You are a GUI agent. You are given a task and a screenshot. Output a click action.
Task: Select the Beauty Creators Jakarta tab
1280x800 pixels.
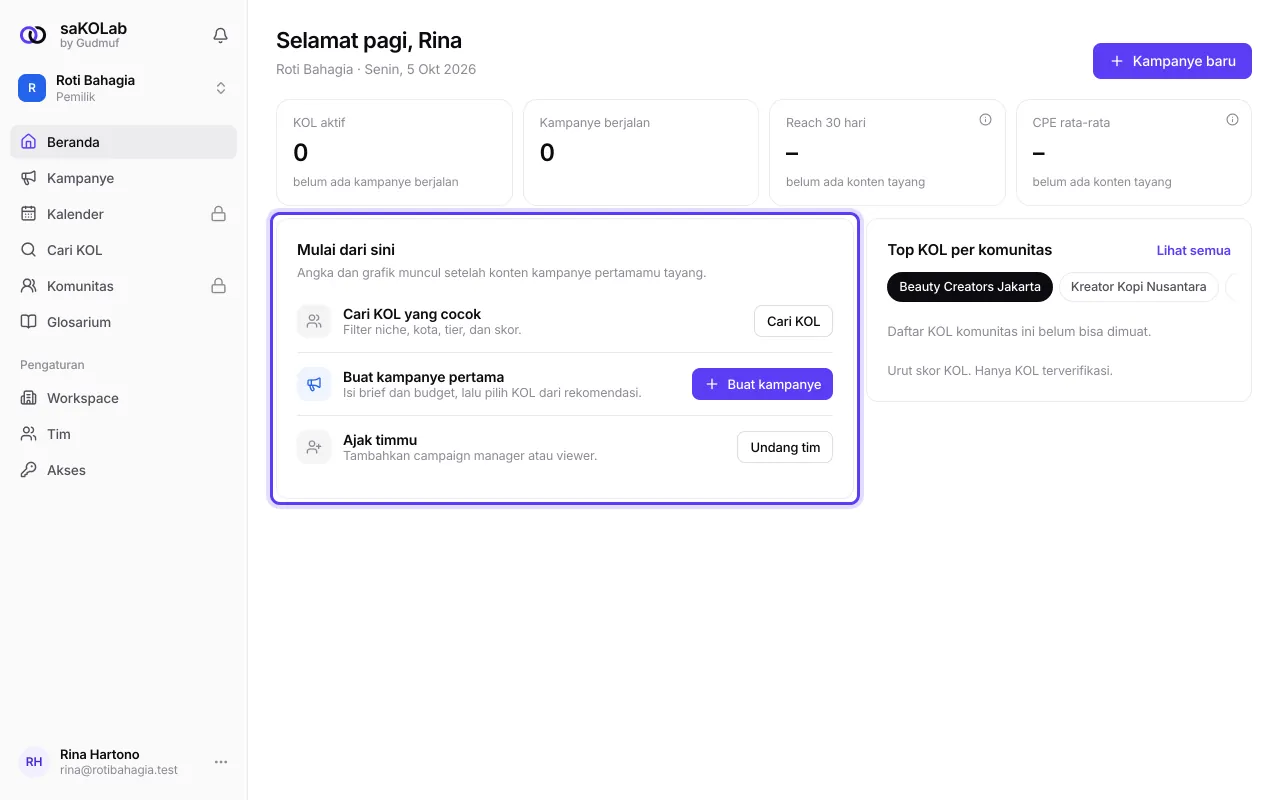click(970, 286)
